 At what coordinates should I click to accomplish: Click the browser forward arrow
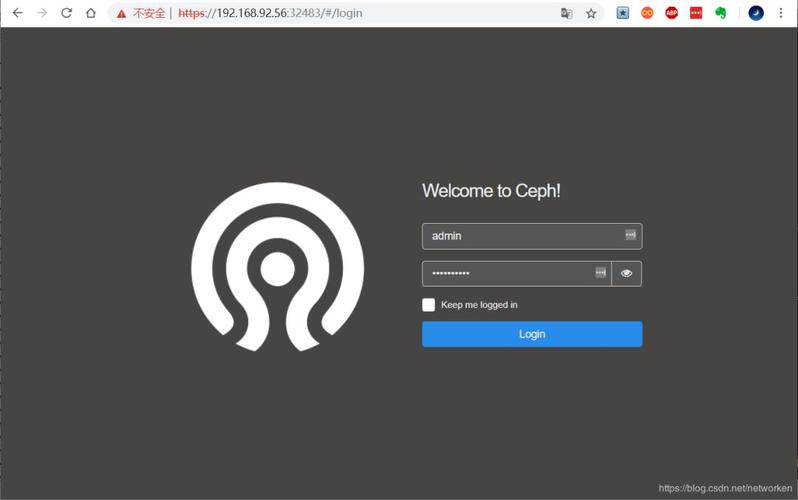[x=42, y=13]
